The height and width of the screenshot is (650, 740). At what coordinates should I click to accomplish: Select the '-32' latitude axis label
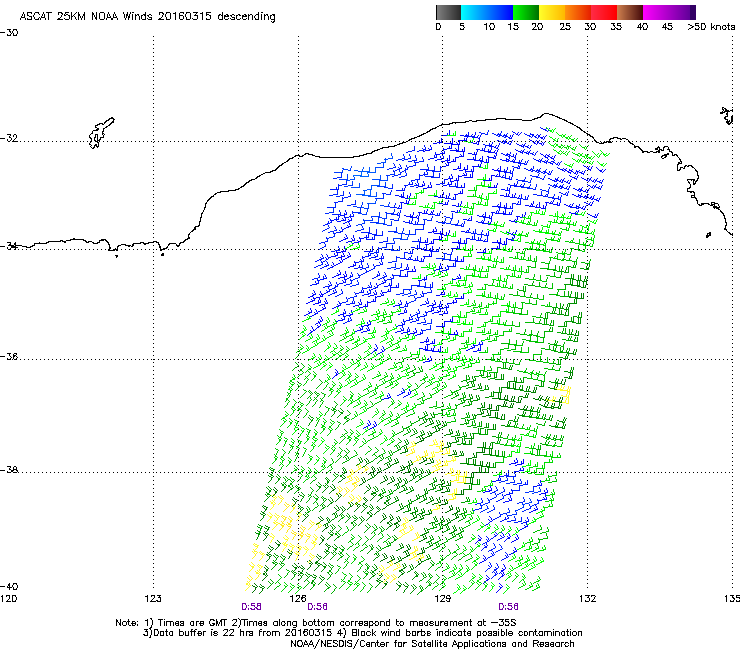(x=9, y=138)
